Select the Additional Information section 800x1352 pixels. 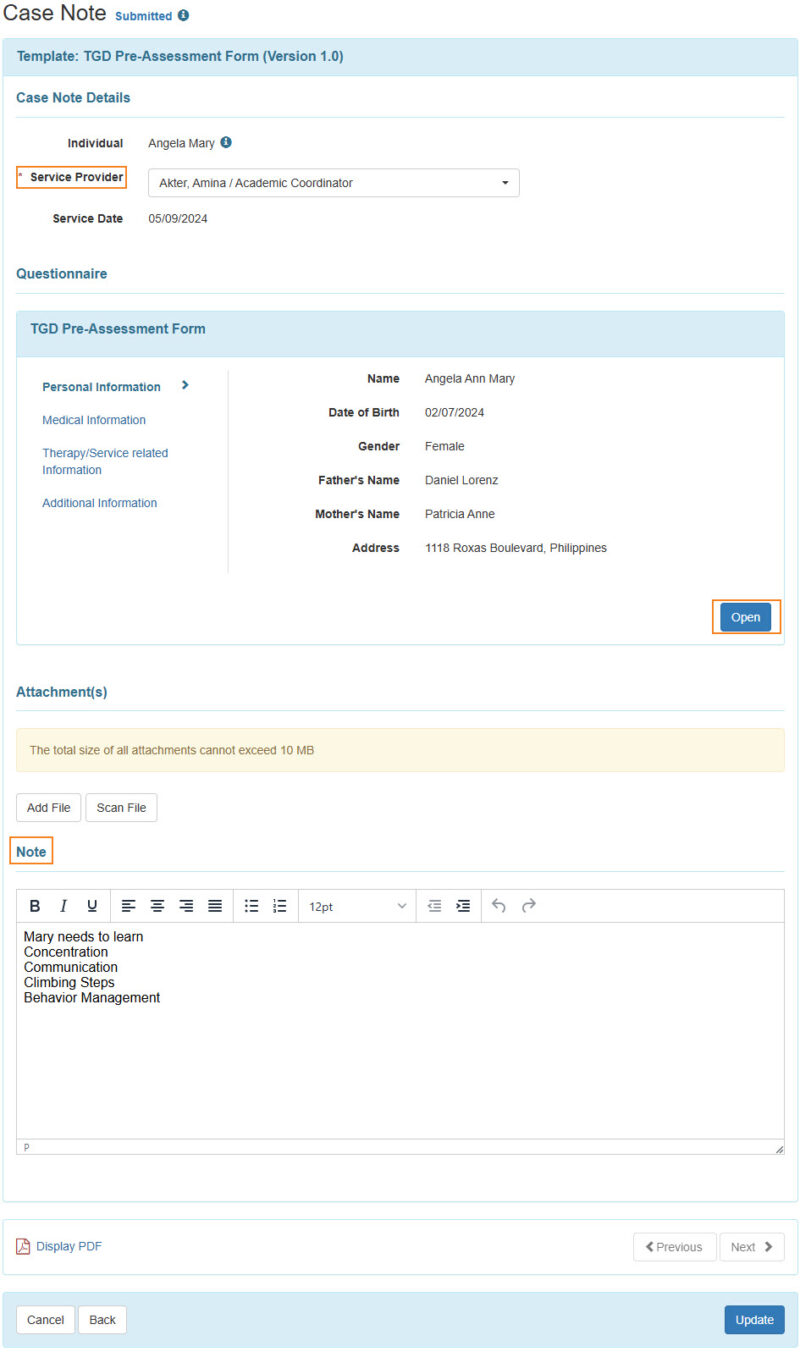99,503
